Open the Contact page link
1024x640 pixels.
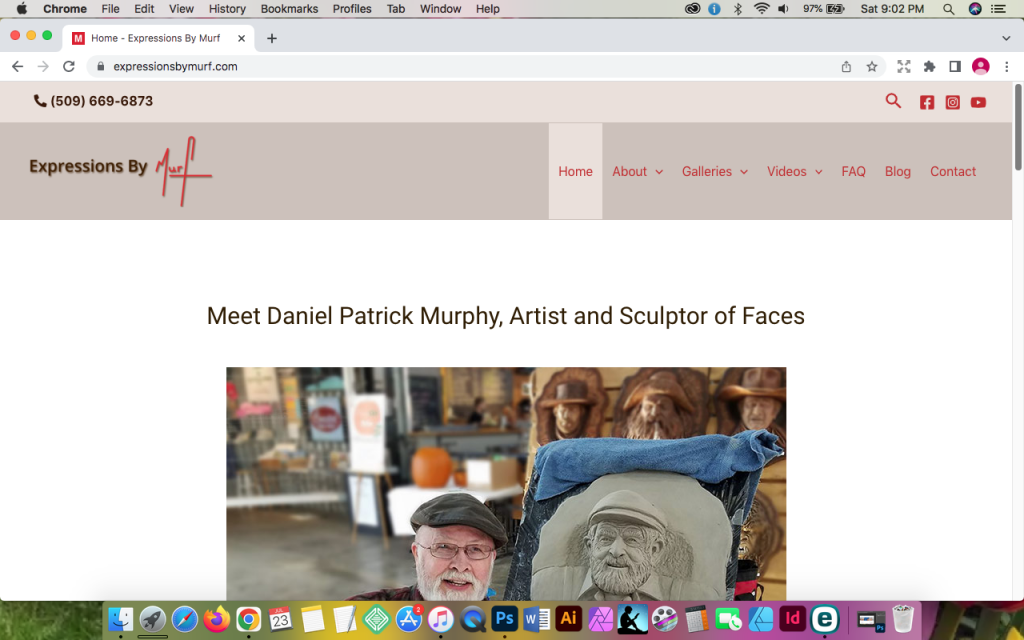pyautogui.click(x=952, y=171)
